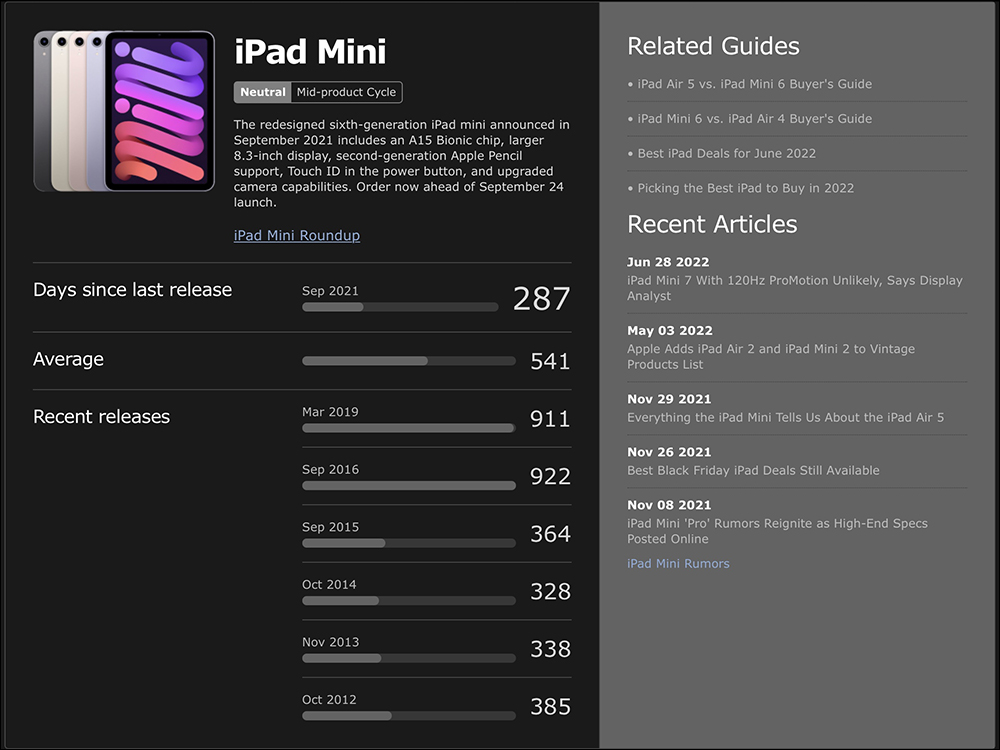Click the Mid-product Cycle label
1000x750 pixels.
346,92
